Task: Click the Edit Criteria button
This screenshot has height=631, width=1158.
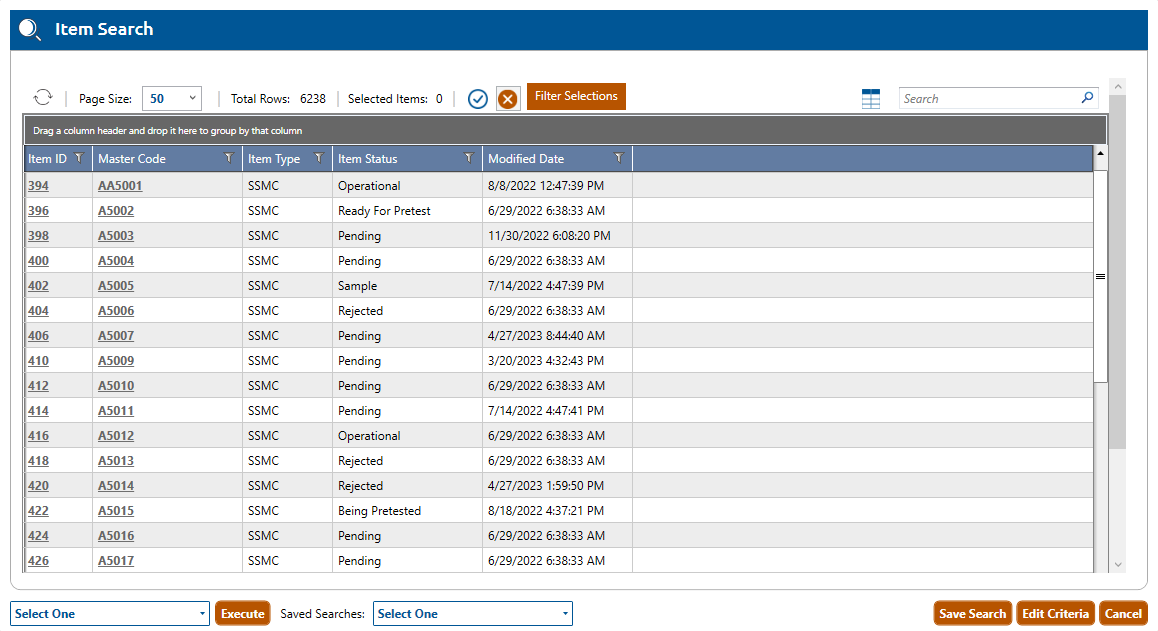Action: 1055,614
